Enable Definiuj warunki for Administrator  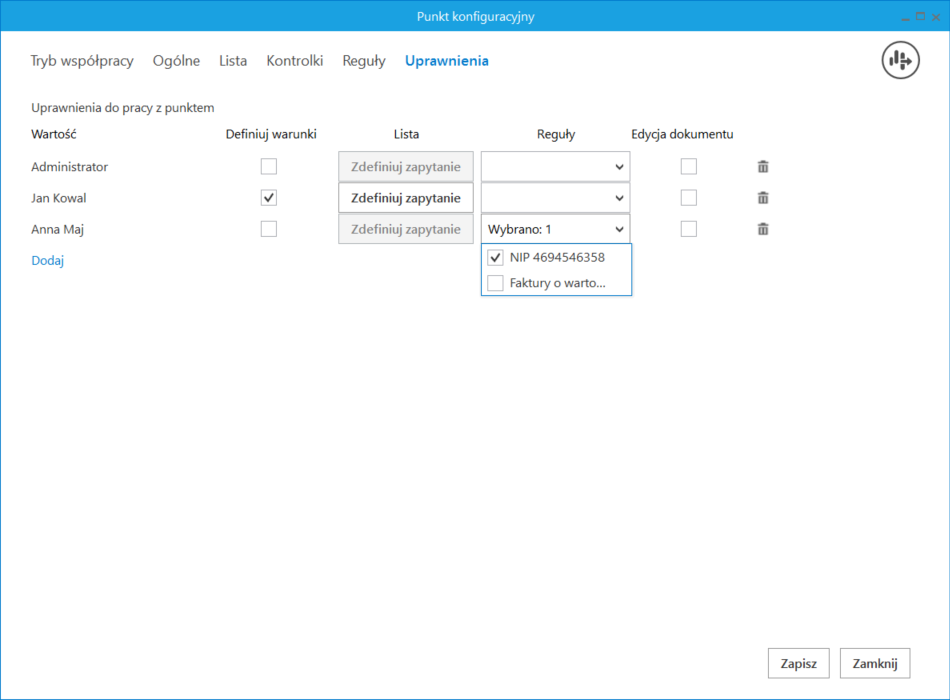[269, 166]
